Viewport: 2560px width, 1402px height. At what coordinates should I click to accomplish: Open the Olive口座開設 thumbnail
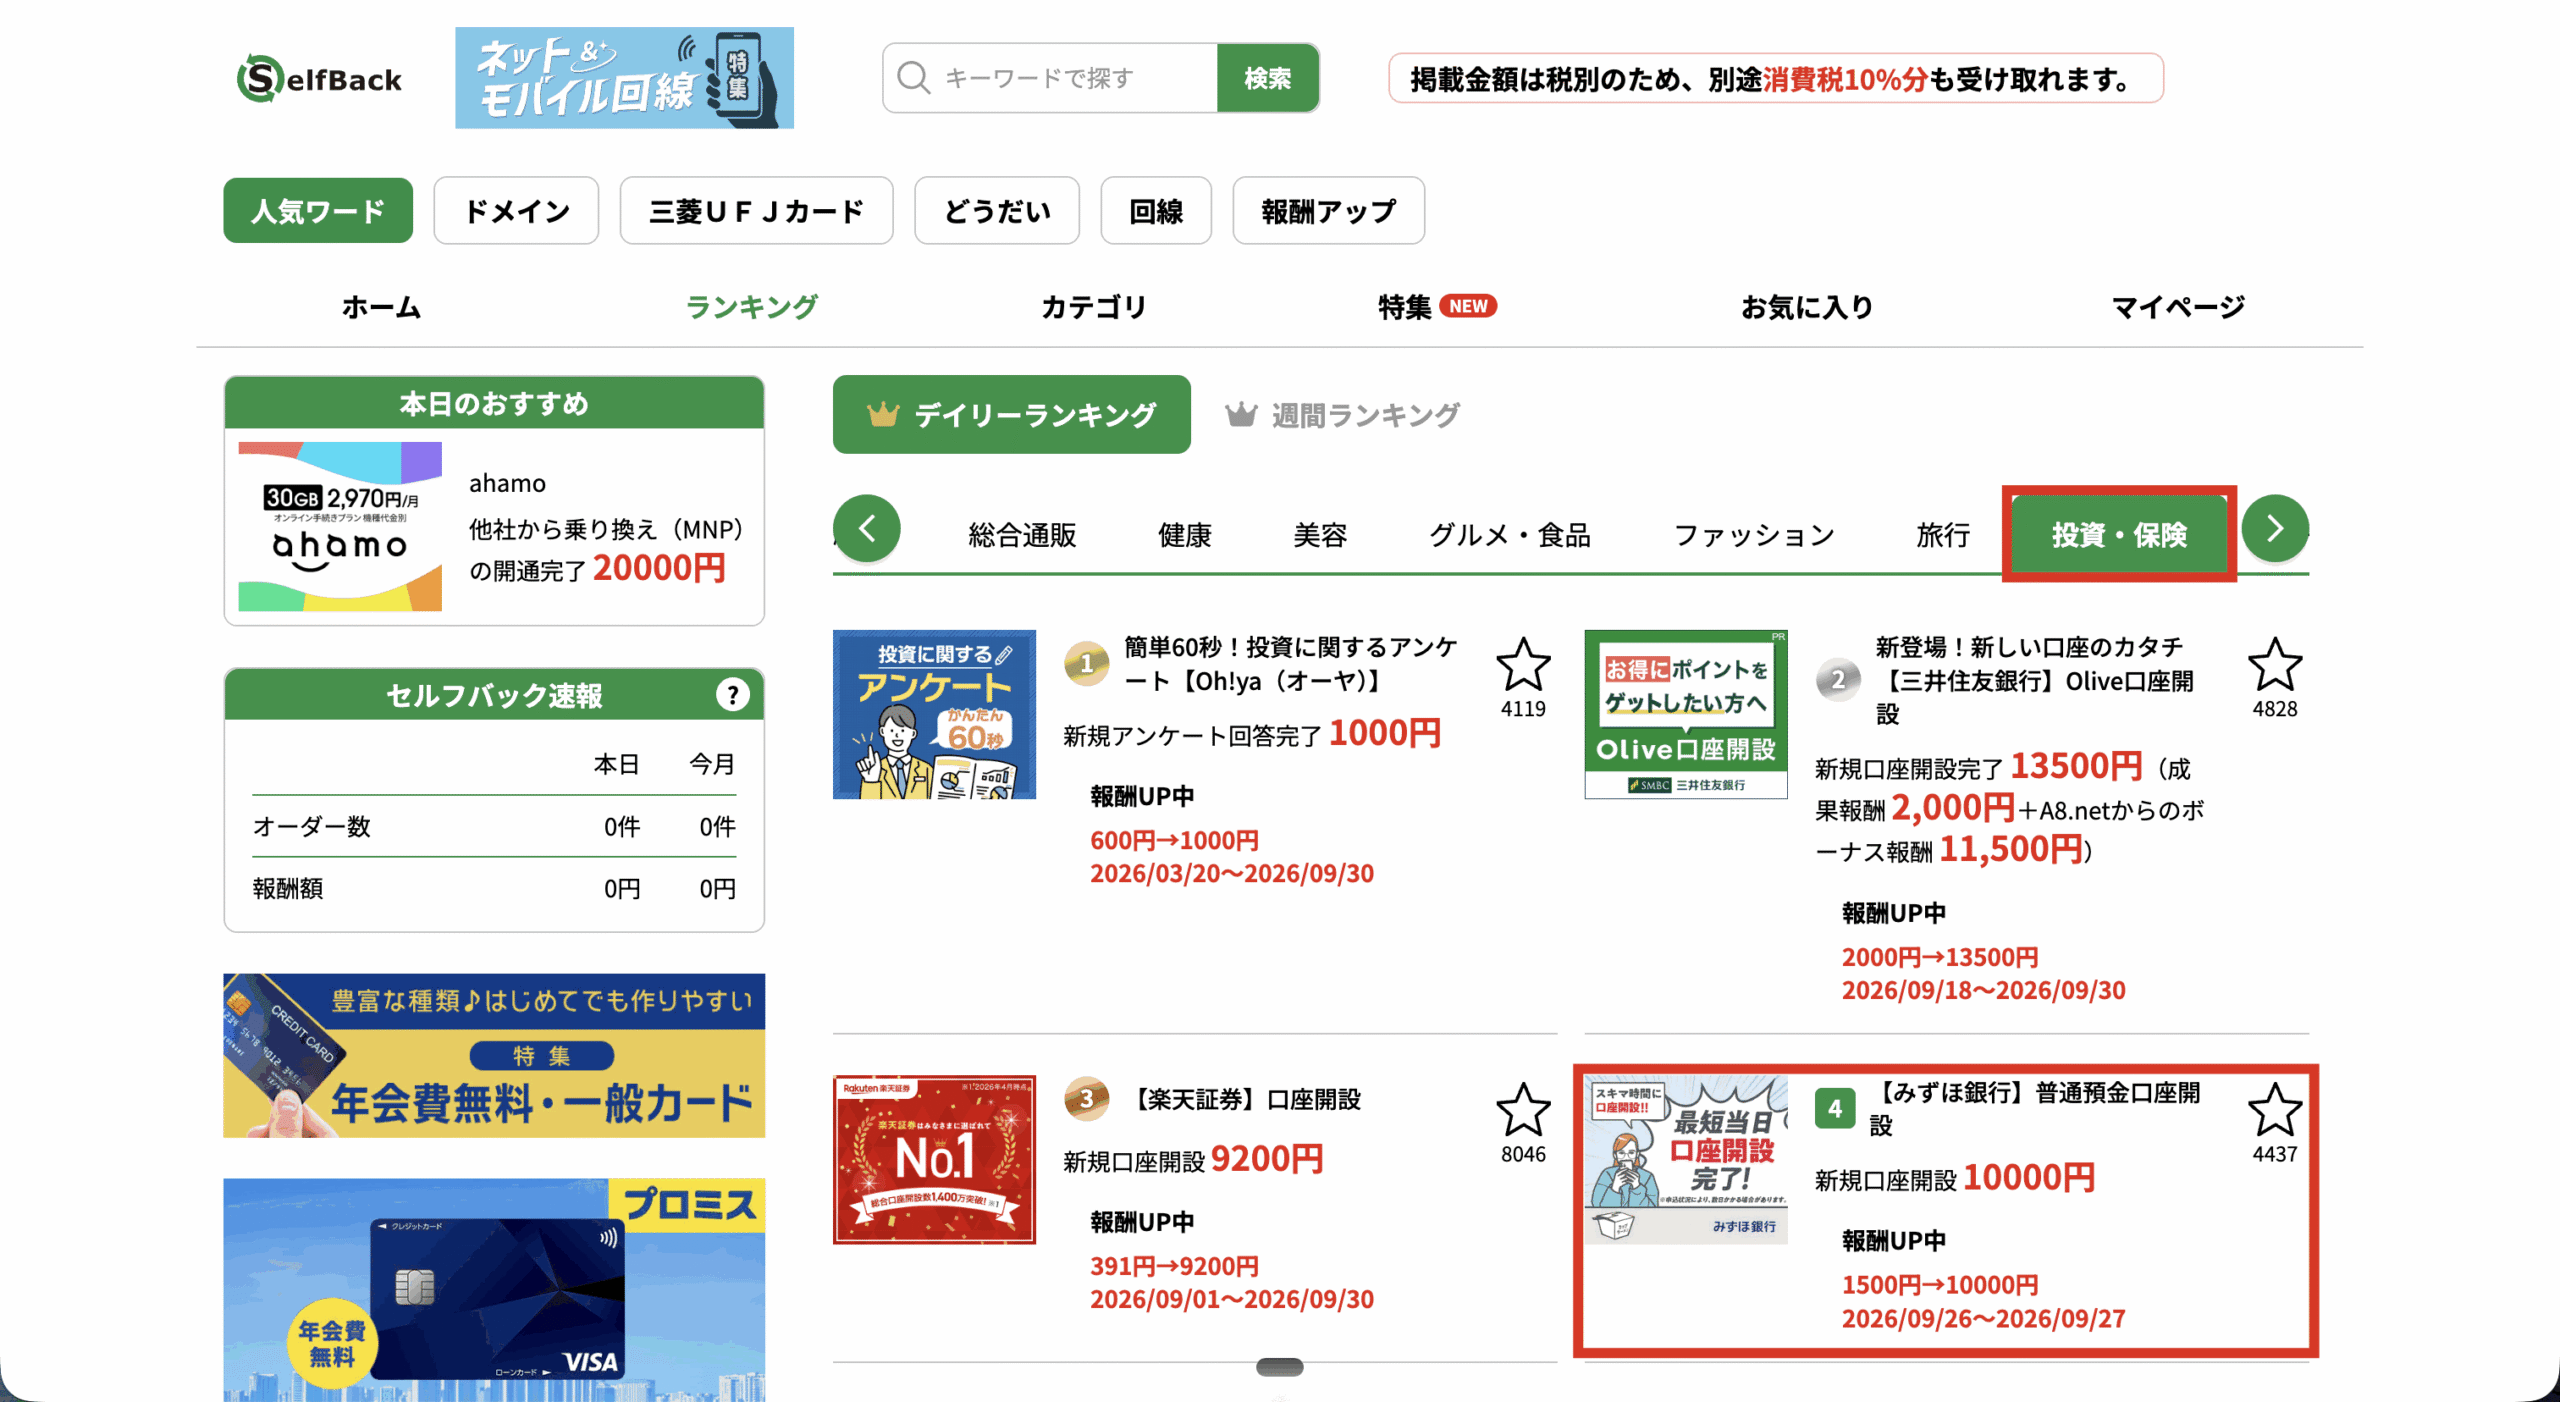(x=1686, y=714)
